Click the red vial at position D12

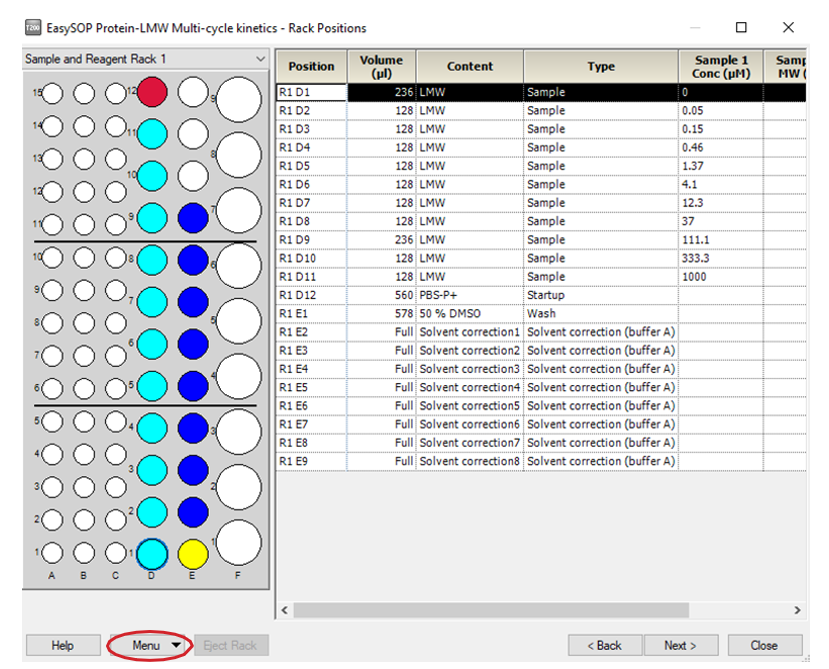pyautogui.click(x=152, y=92)
